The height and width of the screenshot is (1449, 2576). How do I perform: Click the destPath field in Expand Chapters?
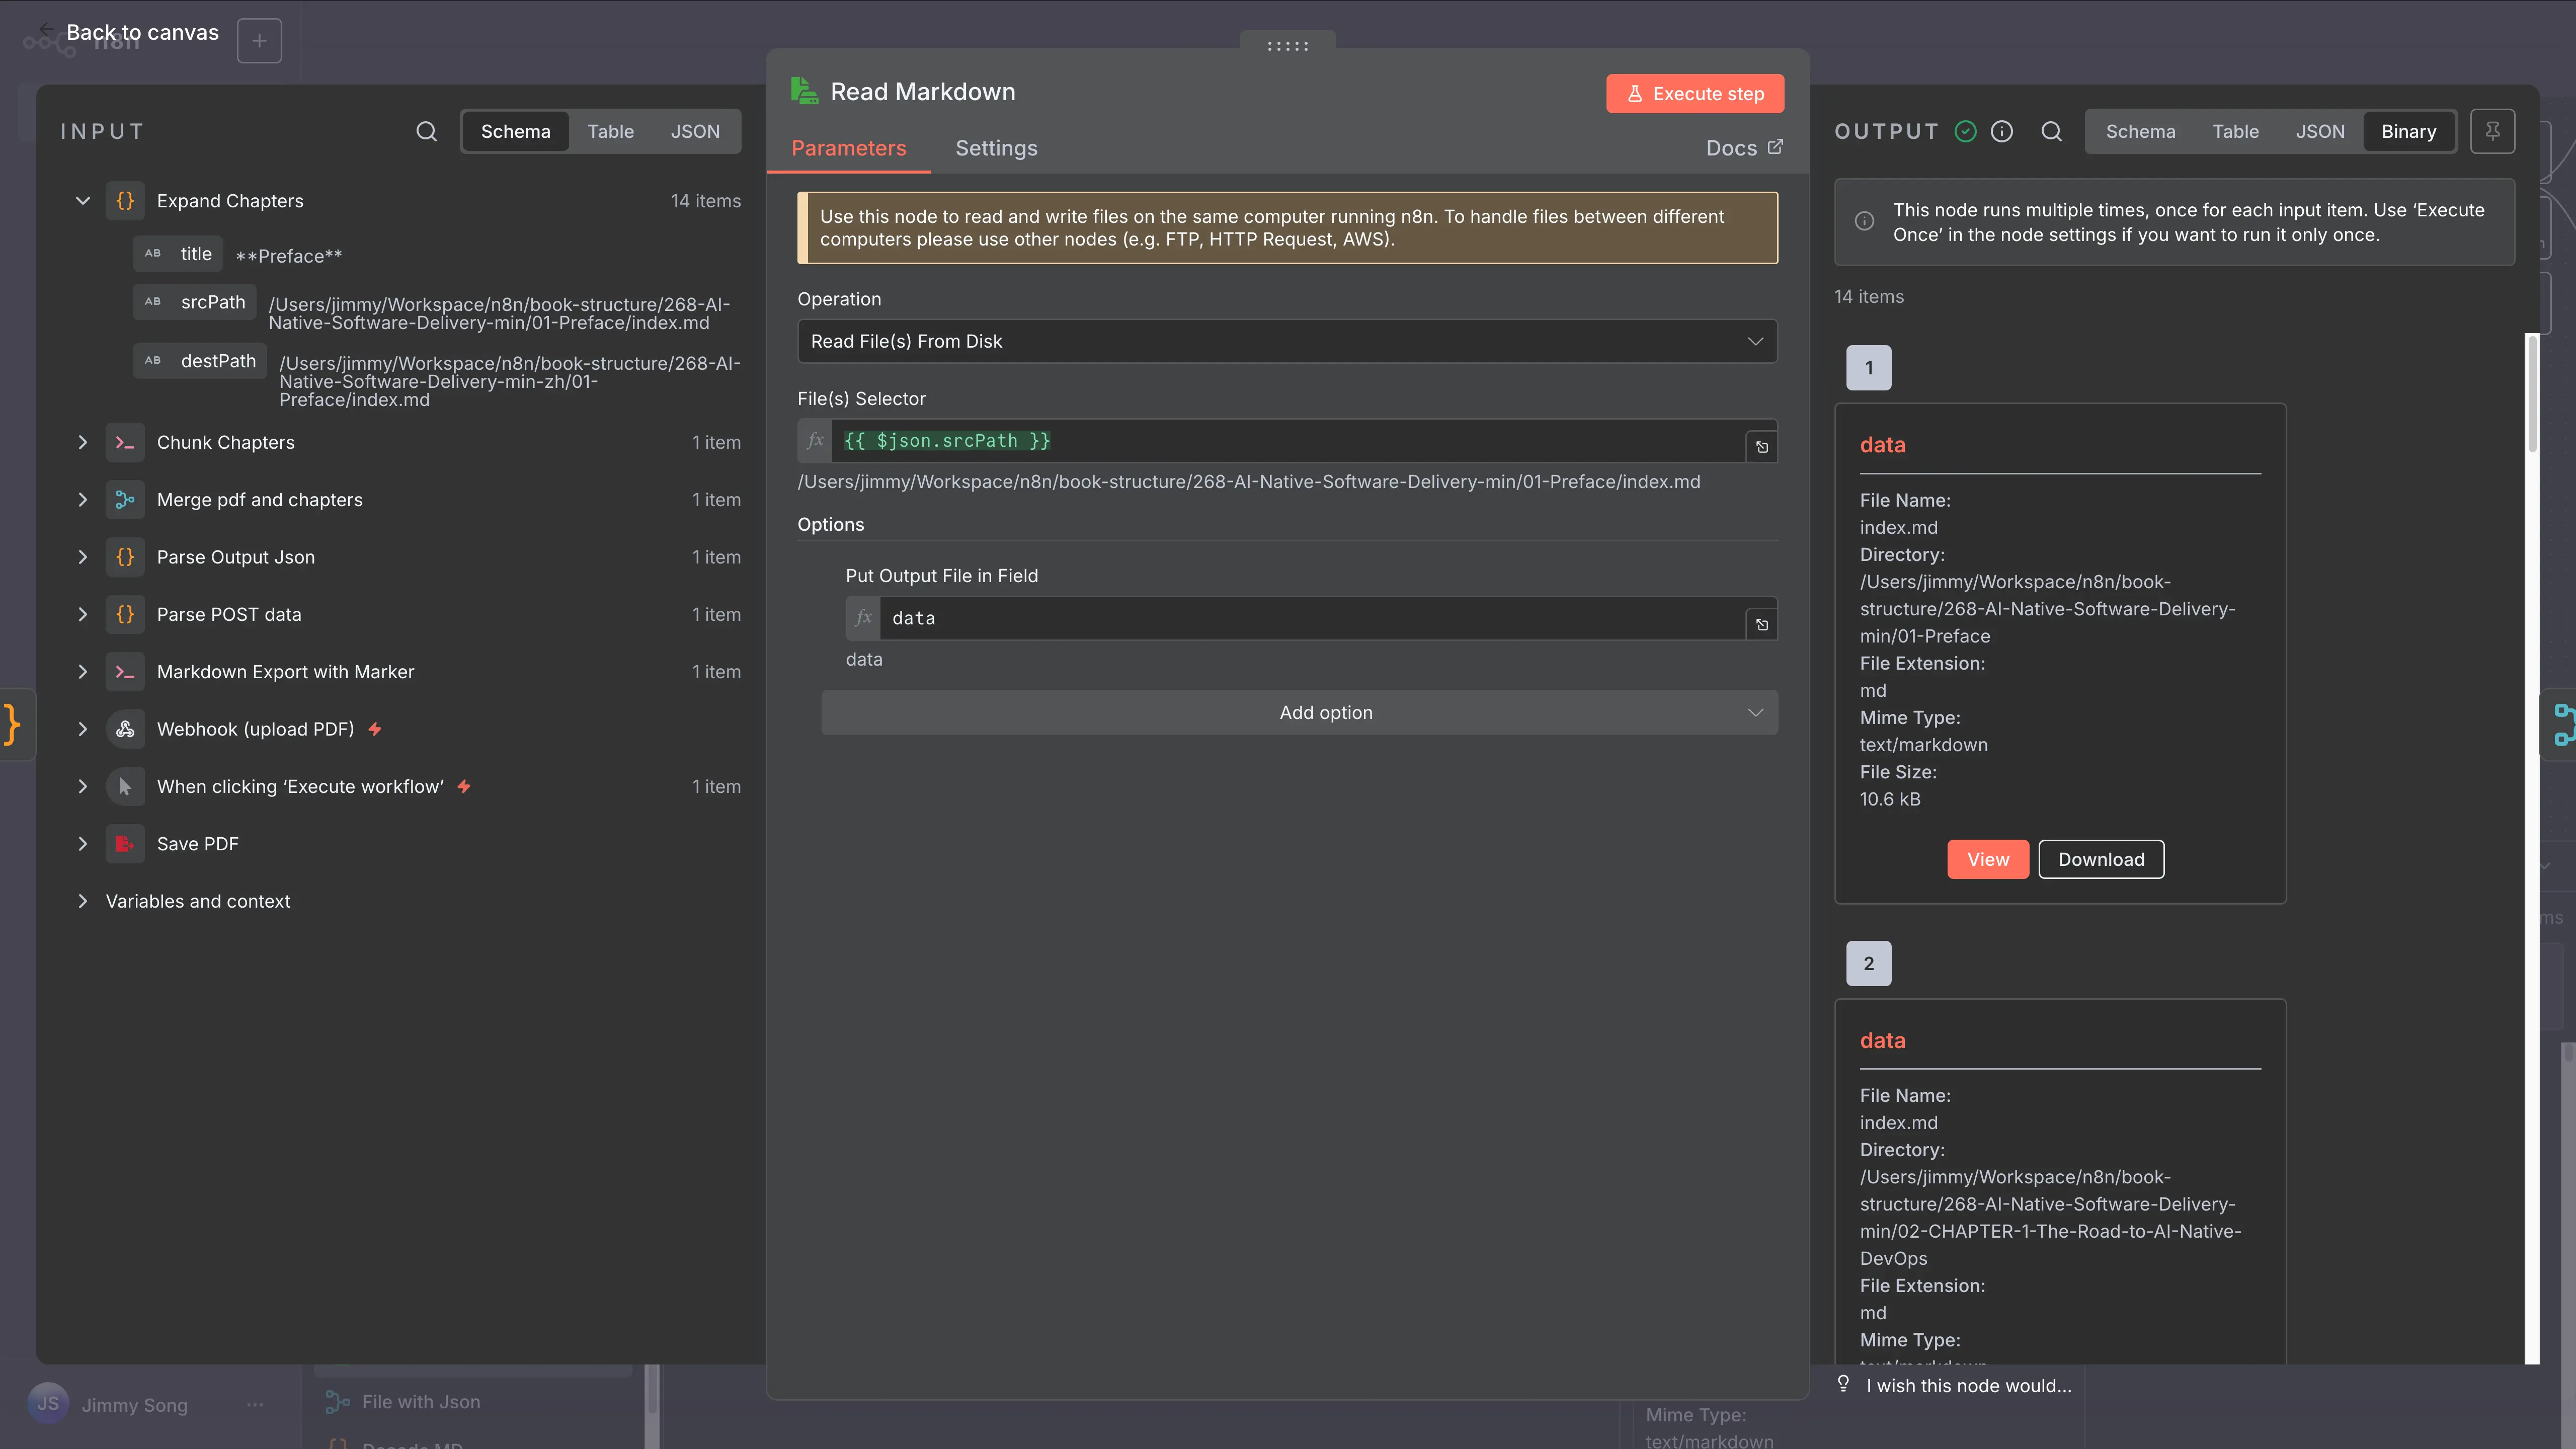click(x=200, y=361)
